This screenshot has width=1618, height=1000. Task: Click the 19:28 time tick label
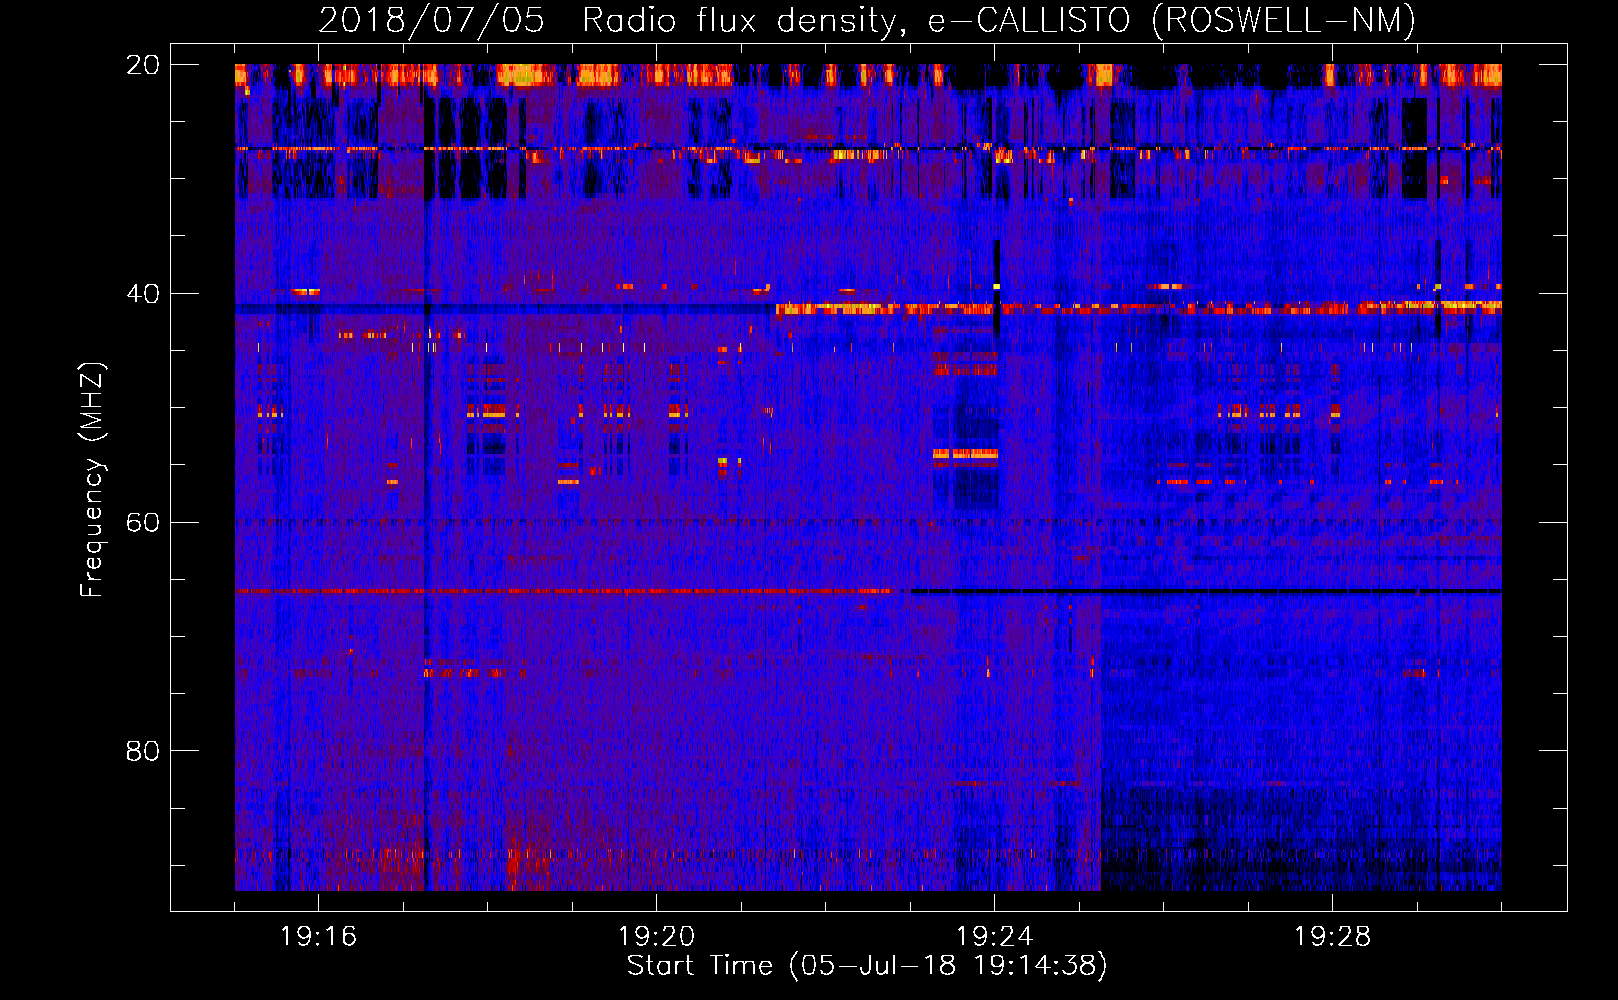click(x=1332, y=936)
